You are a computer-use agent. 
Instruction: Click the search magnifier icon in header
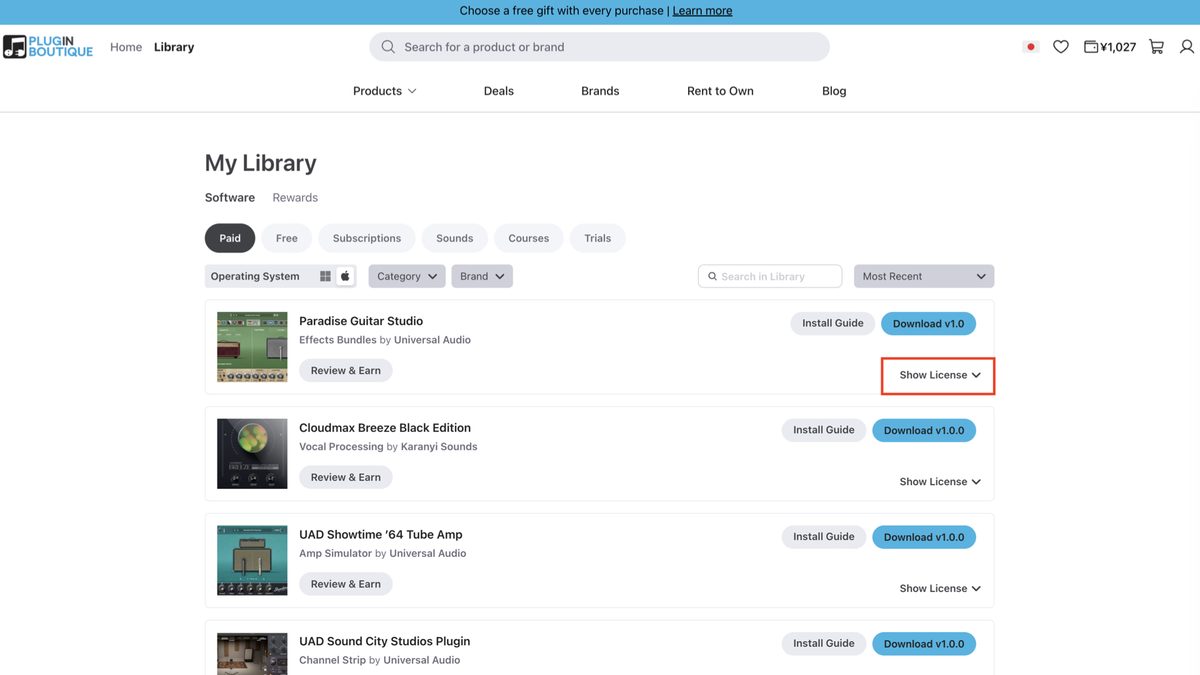pos(388,47)
